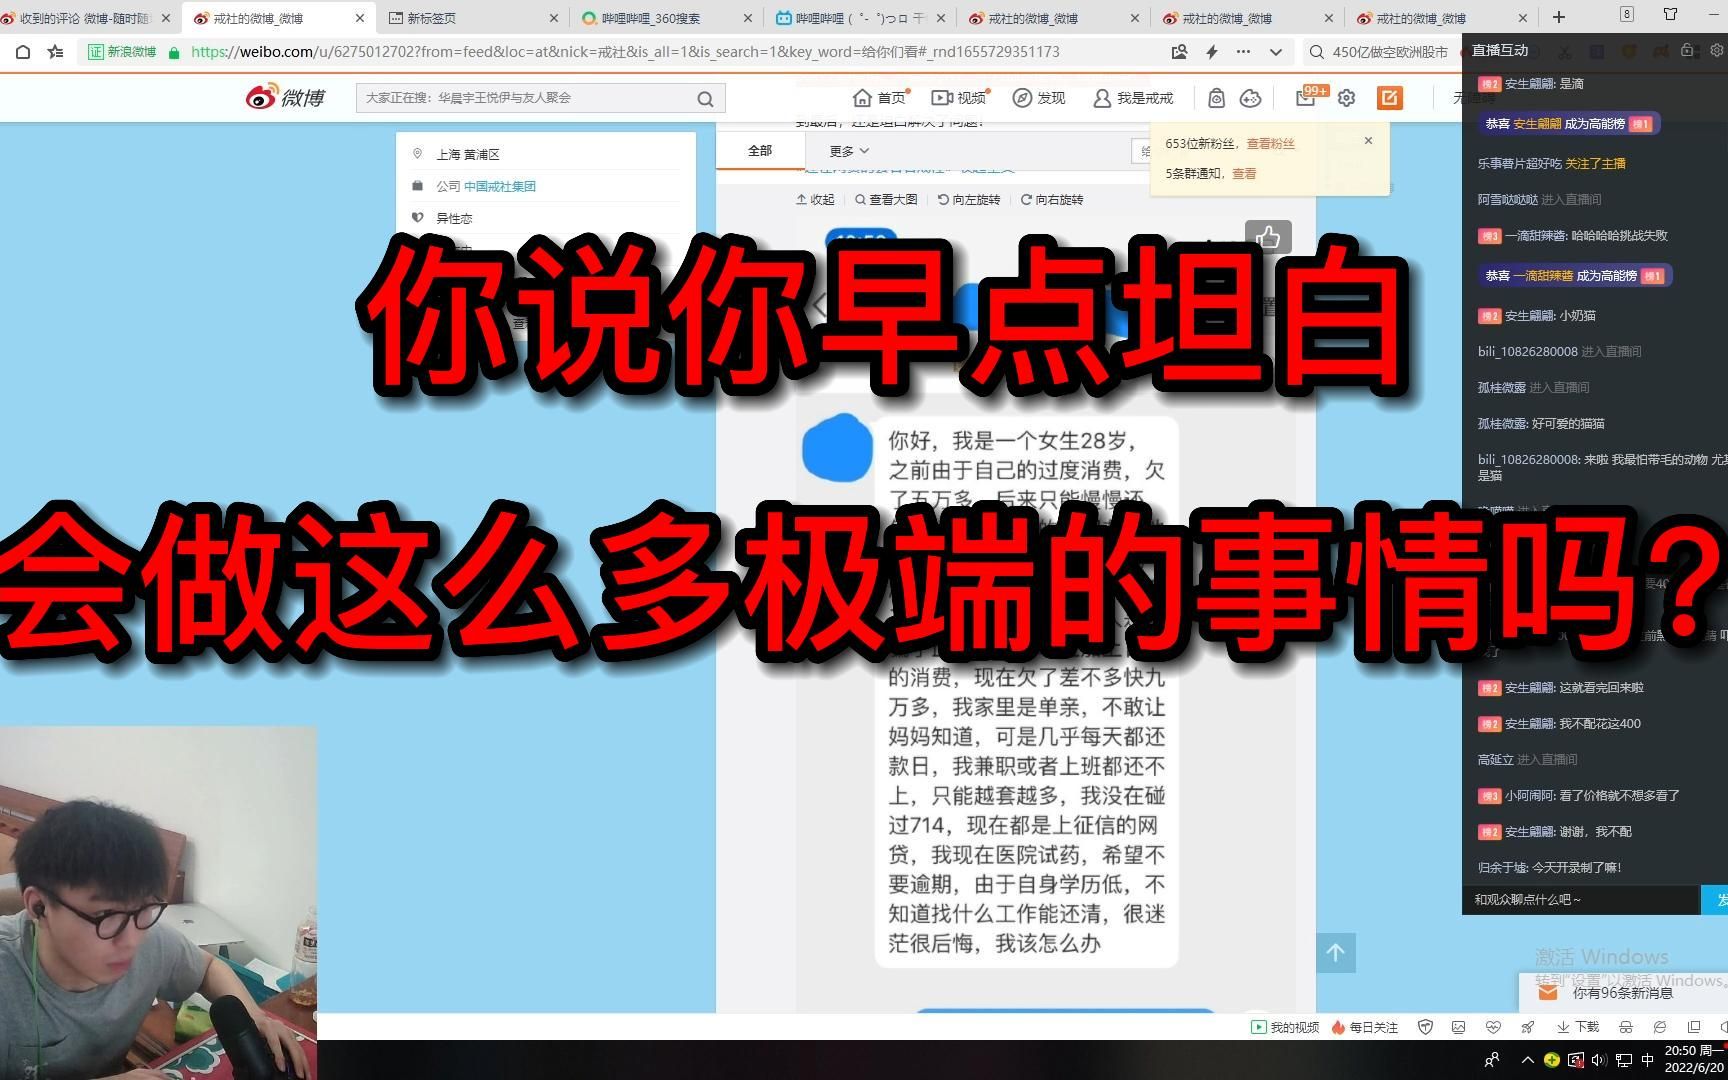Open settings gear in 直播互动 panel
This screenshot has width=1728, height=1080.
pyautogui.click(x=1716, y=50)
